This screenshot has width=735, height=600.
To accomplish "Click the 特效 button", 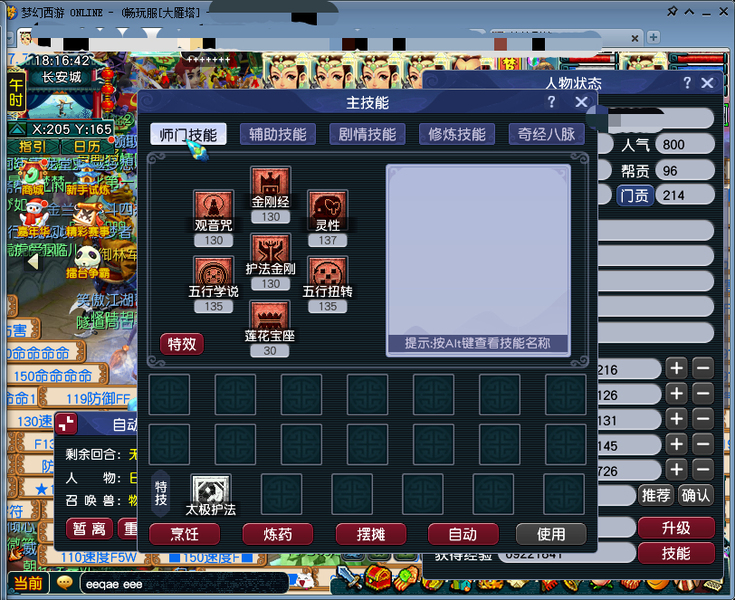I will pyautogui.click(x=181, y=344).
